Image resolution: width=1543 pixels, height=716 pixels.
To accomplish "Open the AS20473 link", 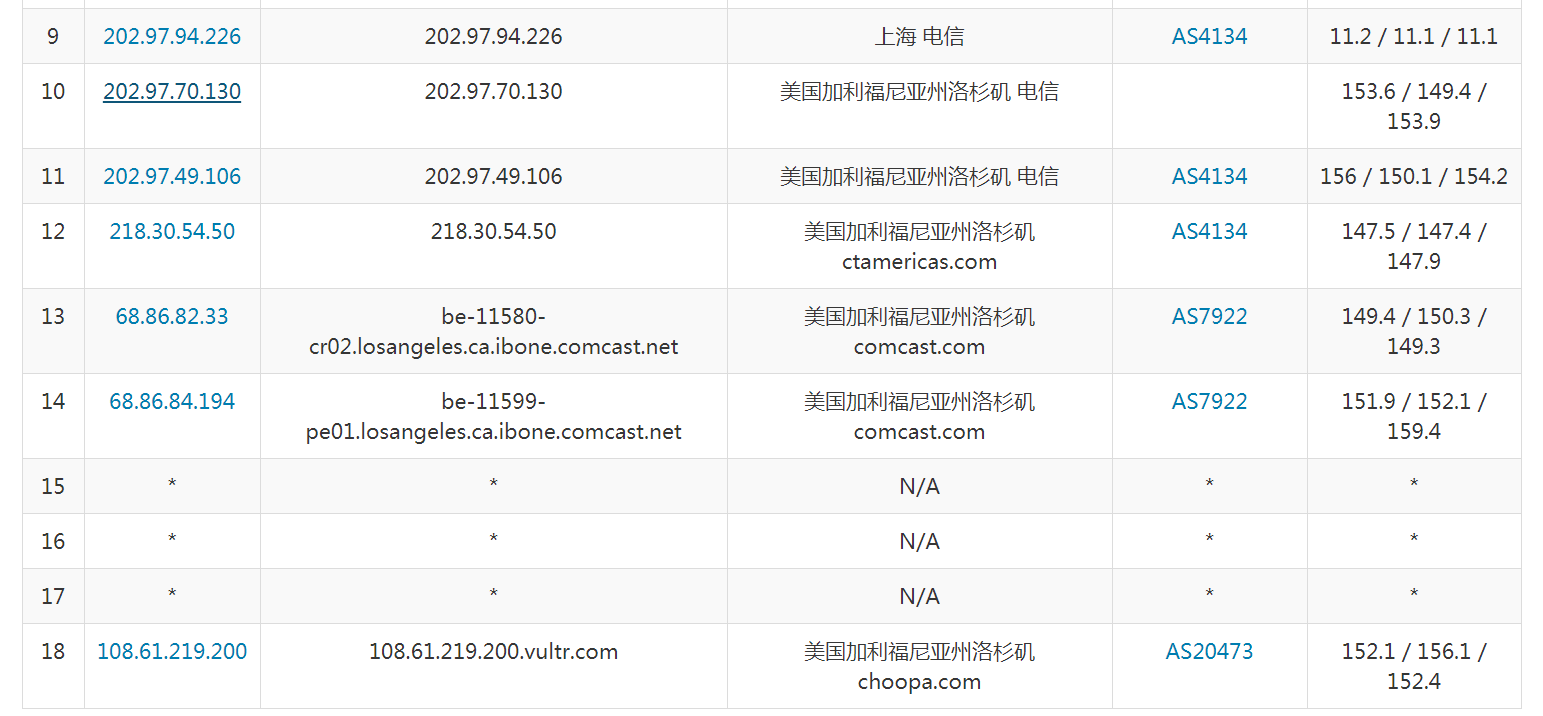I will (x=1209, y=652).
